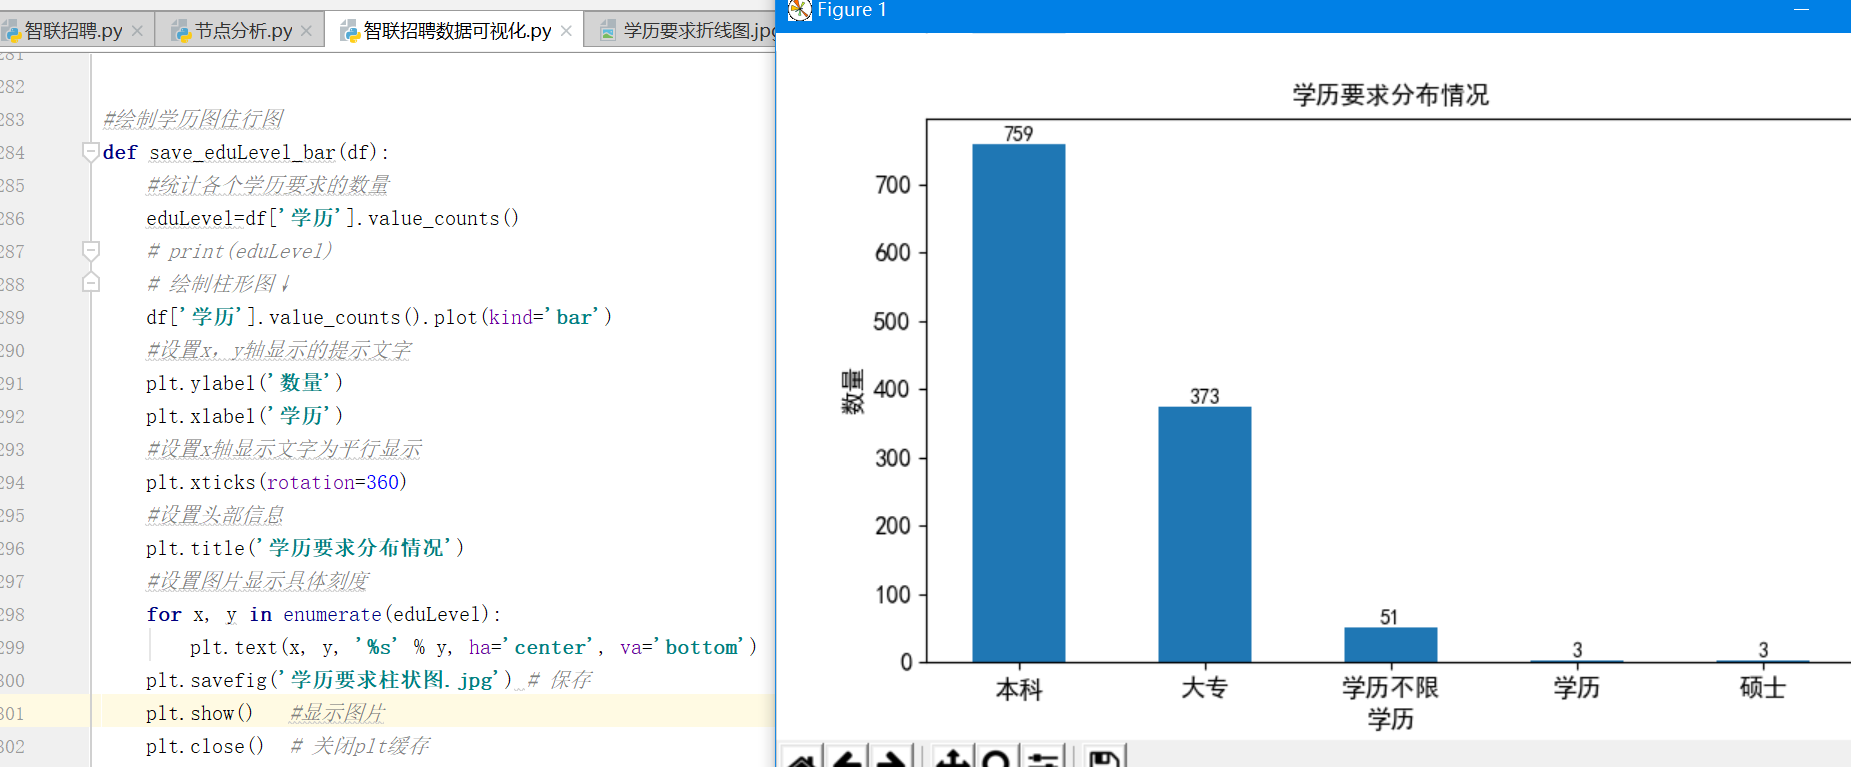
Task: Click the .plot(kind='bar') code line
Action: 379,317
